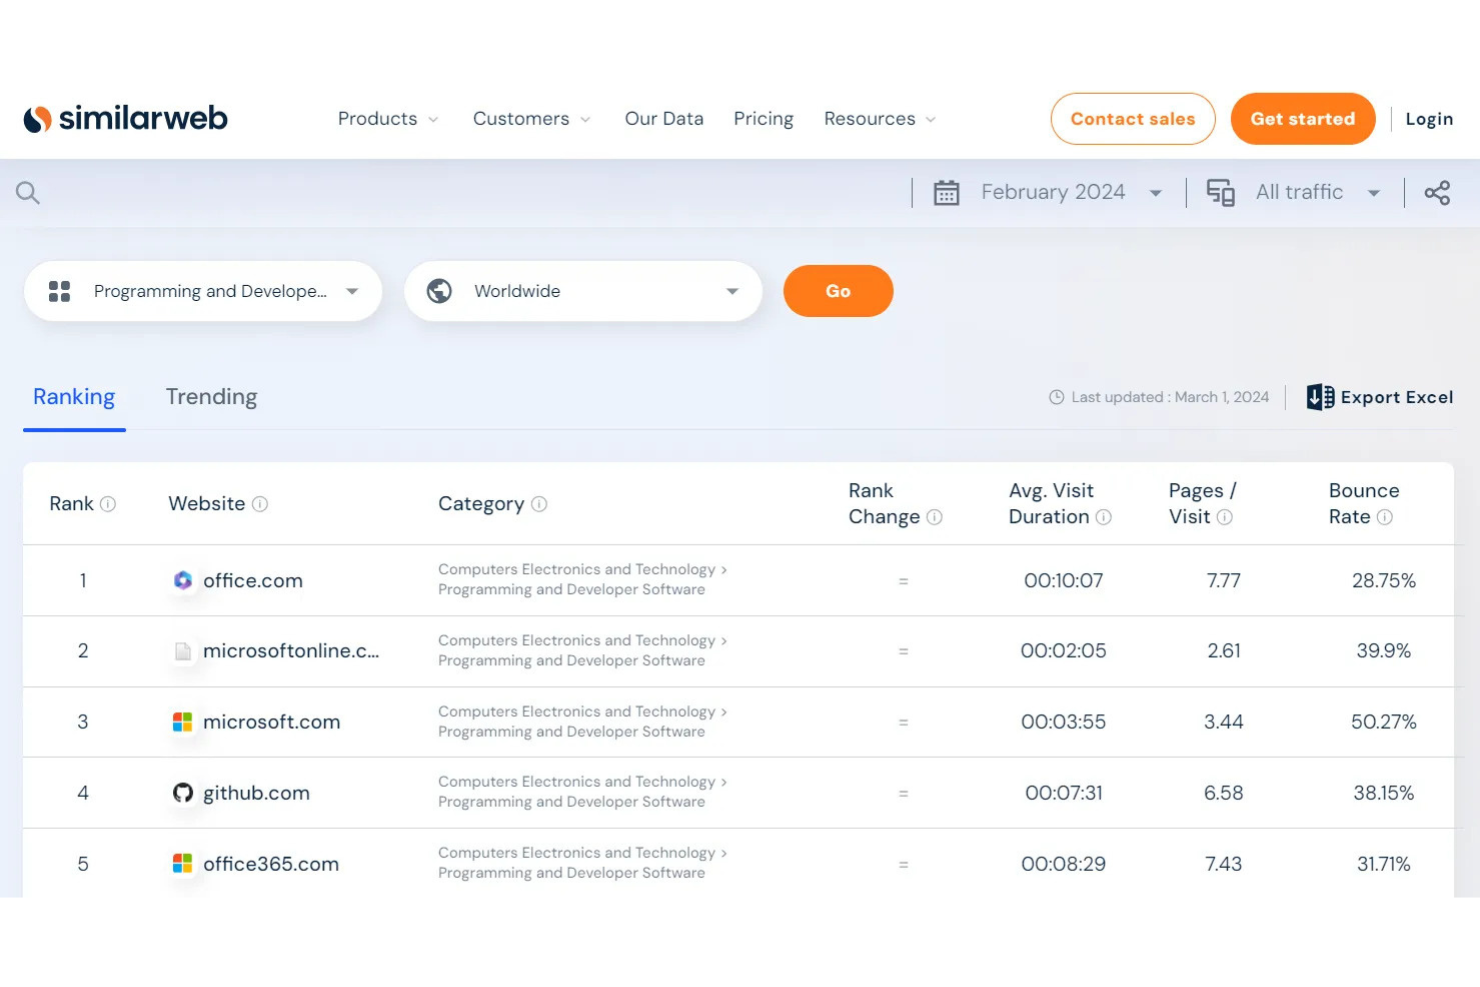Image resolution: width=1480 pixels, height=987 pixels.
Task: Expand the Resources menu
Action: coord(880,119)
